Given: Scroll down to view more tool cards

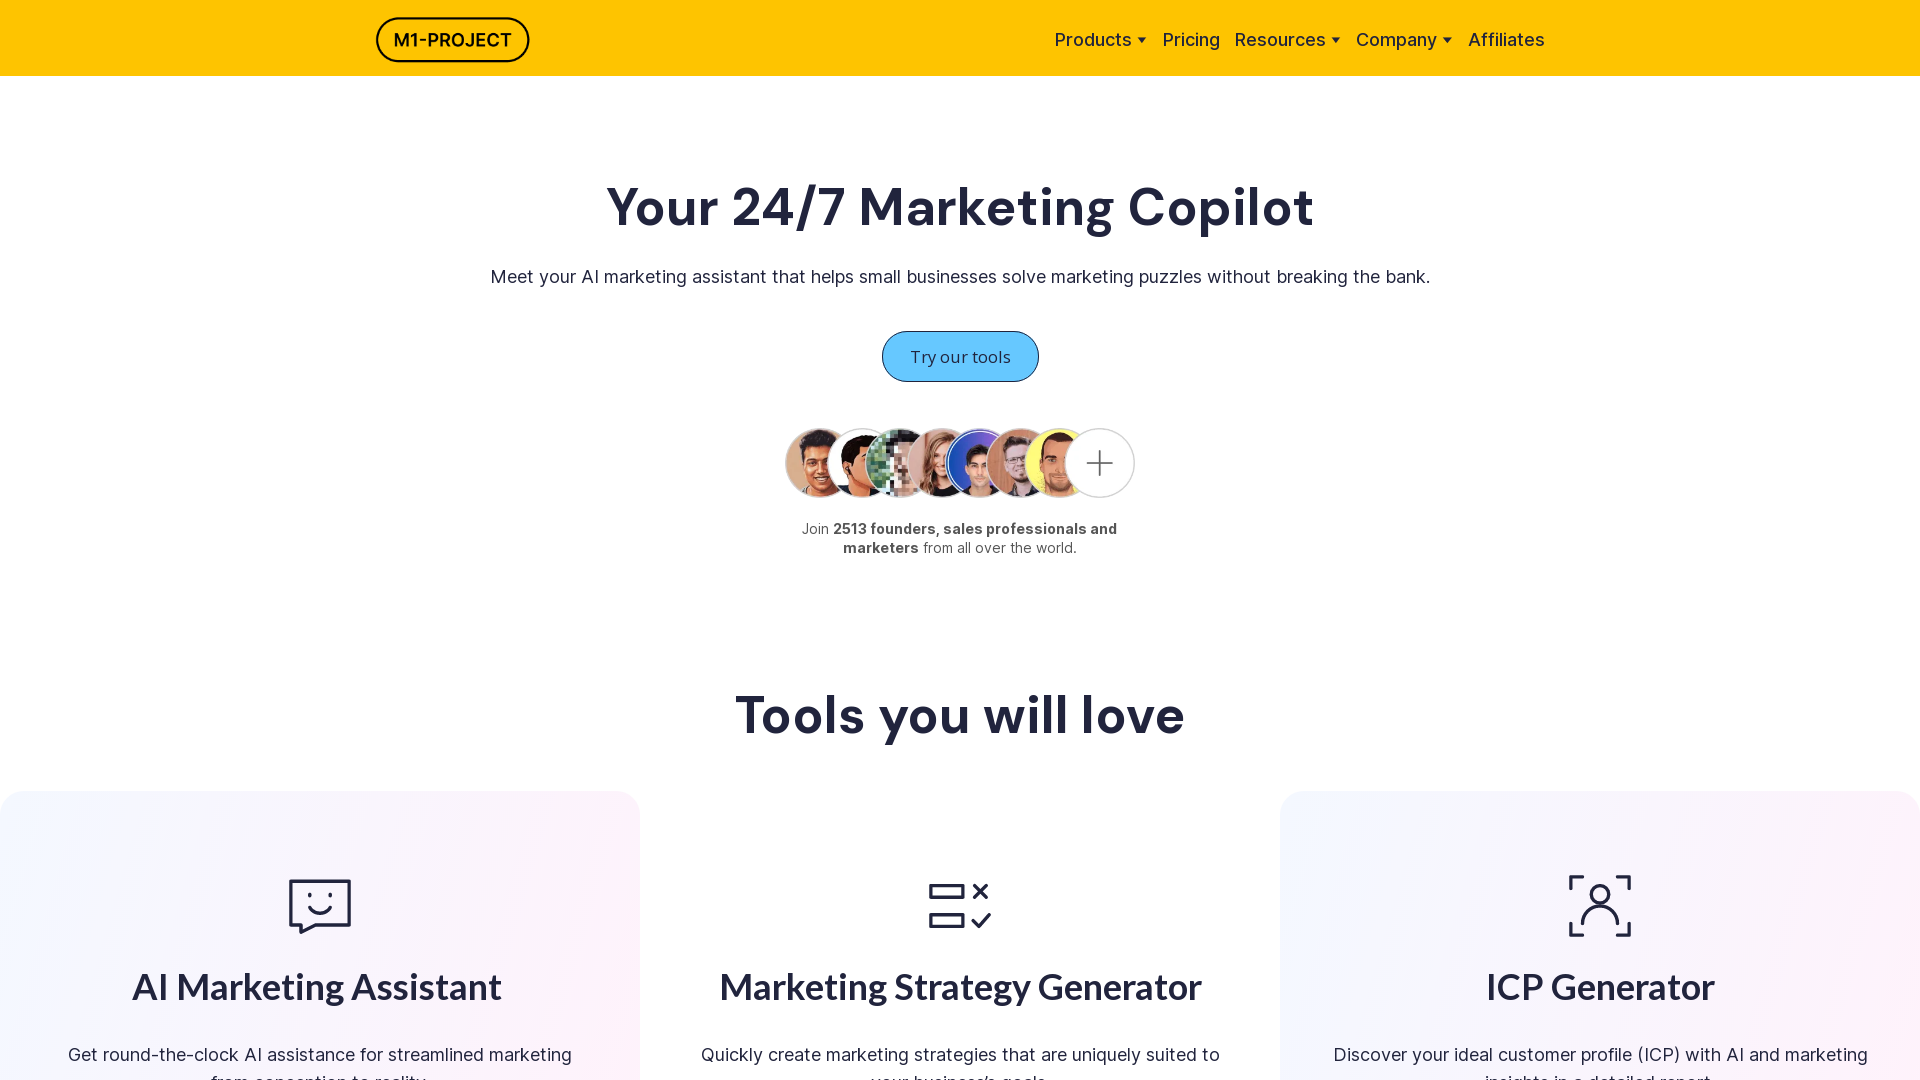Looking at the screenshot, I should point(960,936).
